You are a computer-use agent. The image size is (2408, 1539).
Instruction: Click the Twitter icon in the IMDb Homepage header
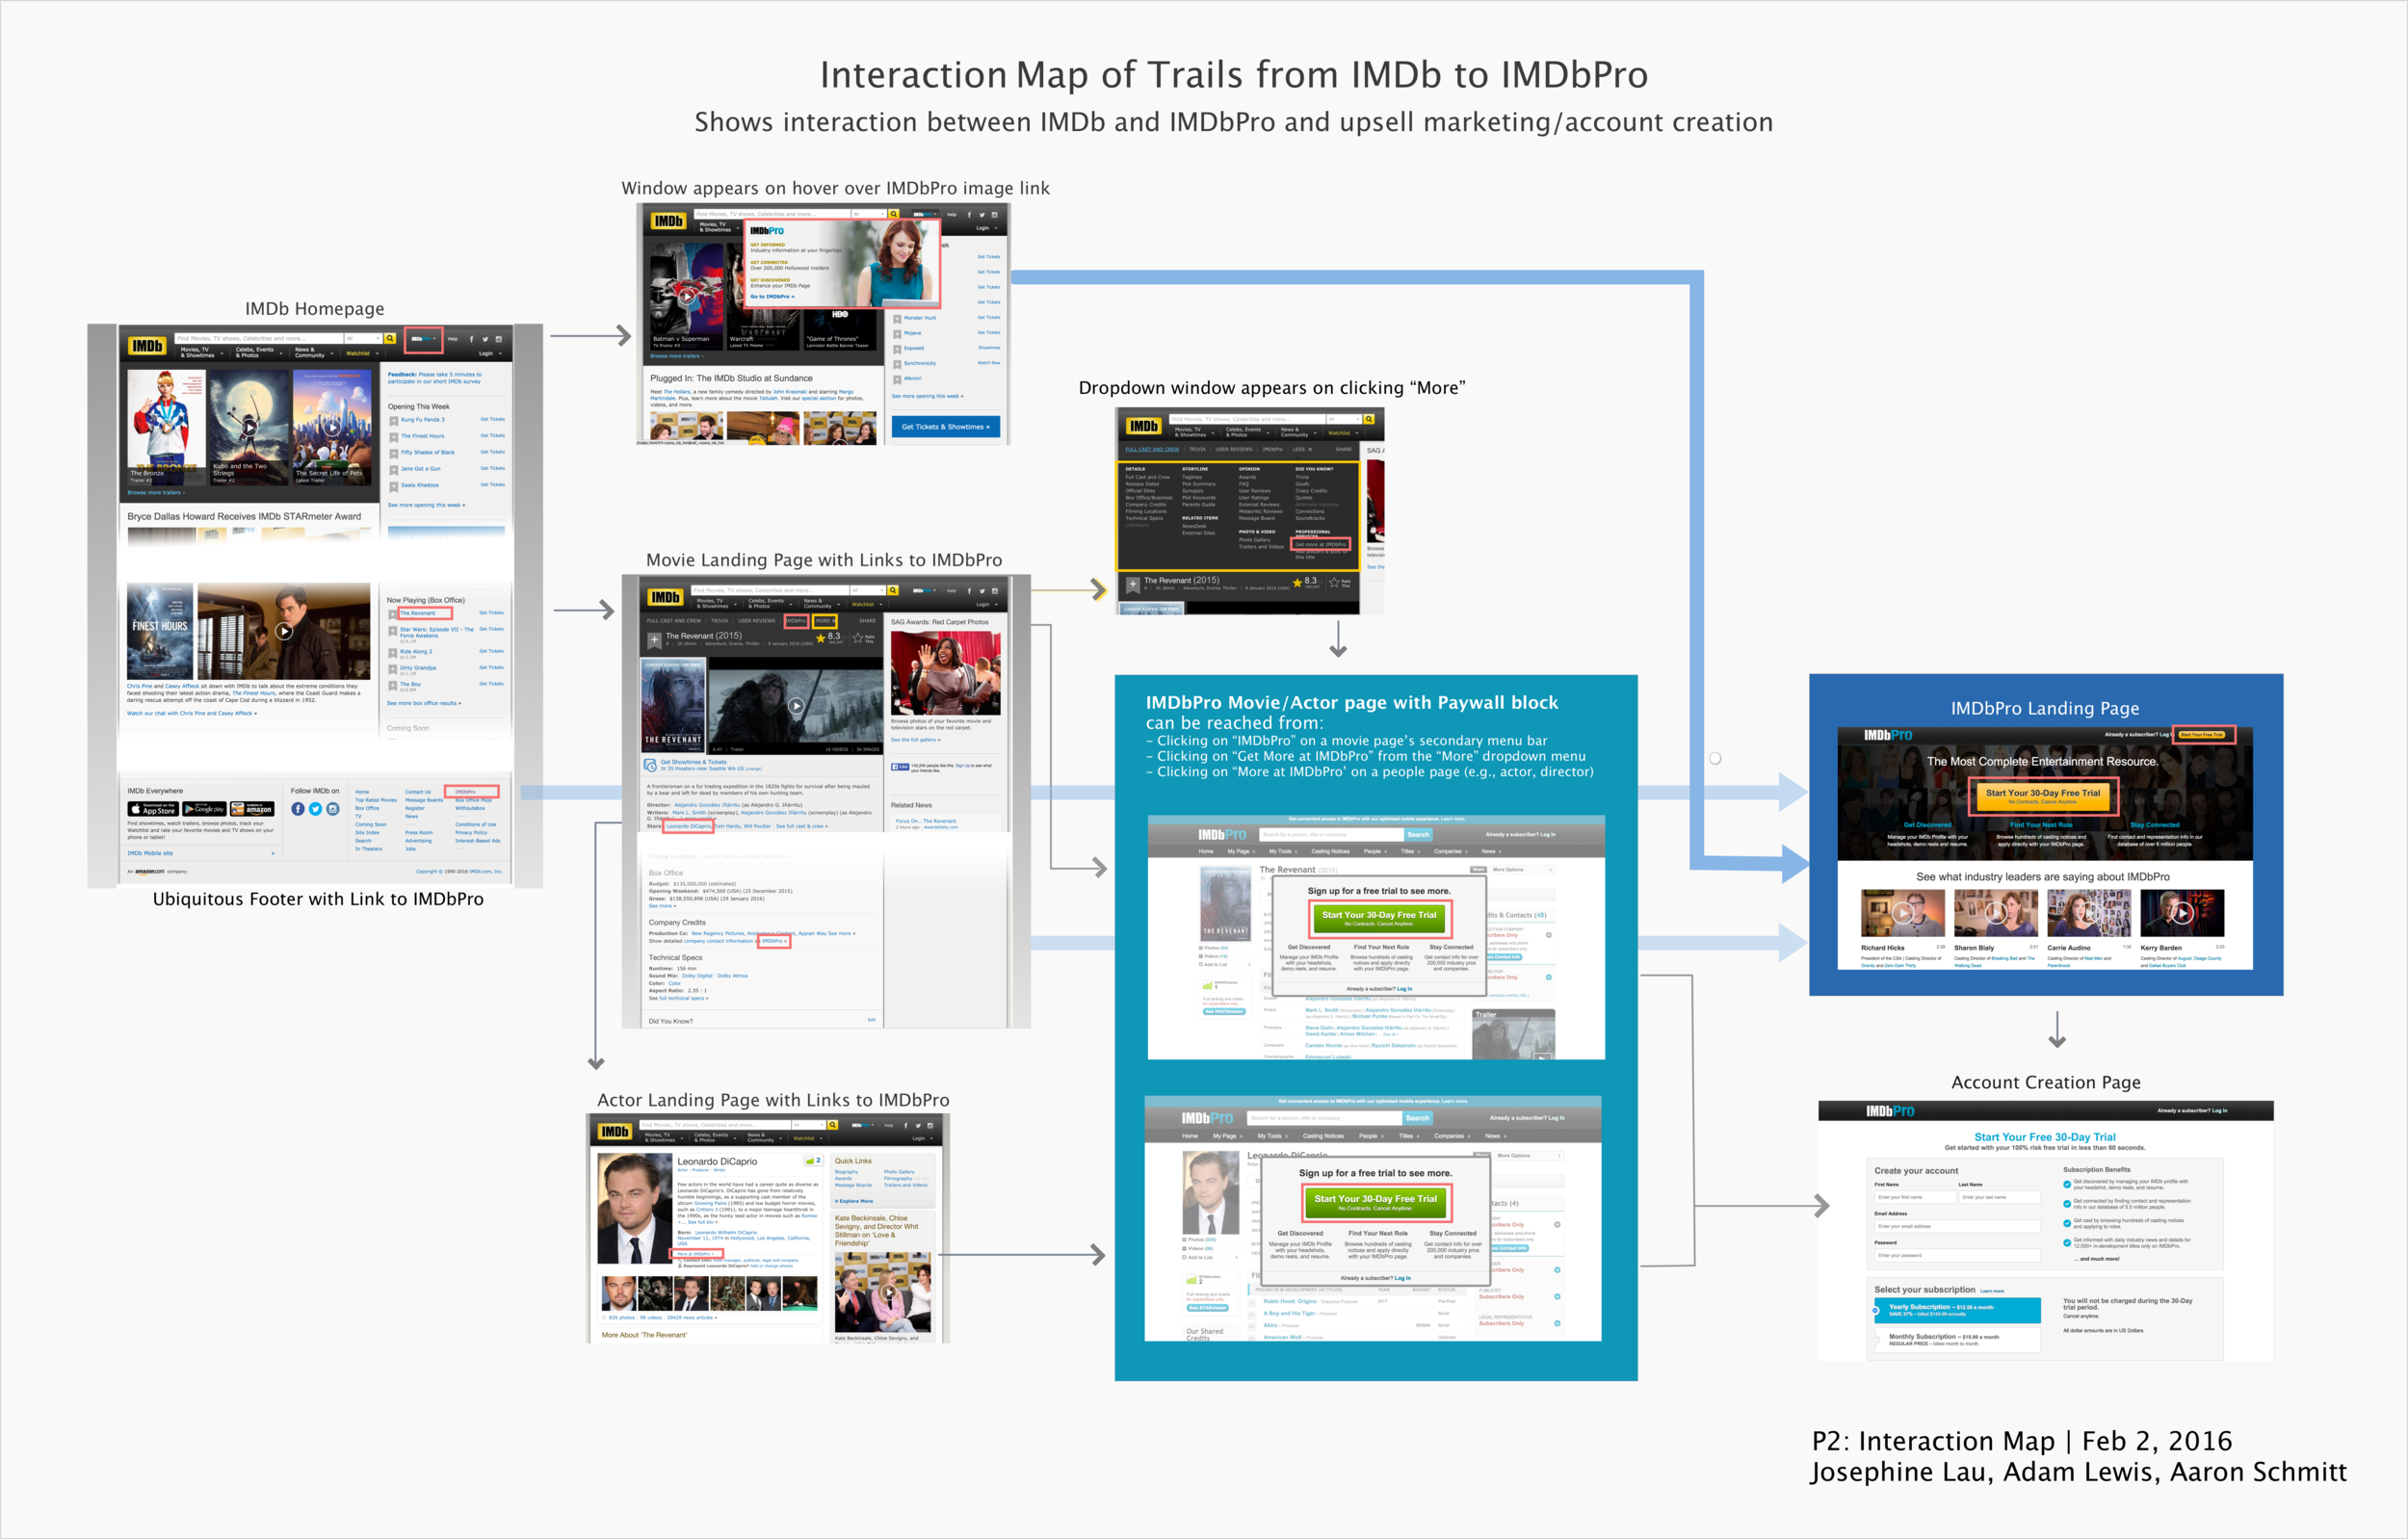(485, 339)
